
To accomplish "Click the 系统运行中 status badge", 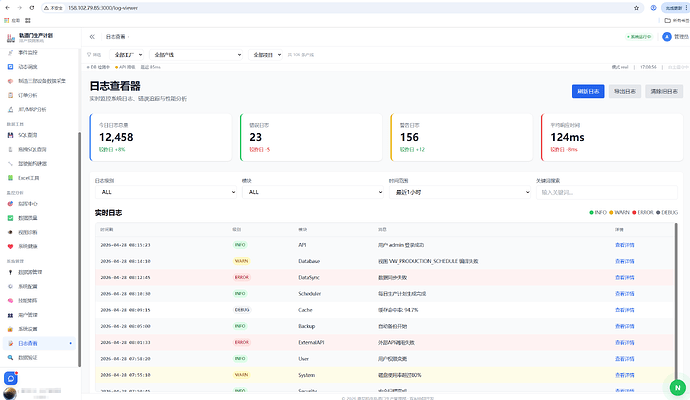I will point(639,37).
